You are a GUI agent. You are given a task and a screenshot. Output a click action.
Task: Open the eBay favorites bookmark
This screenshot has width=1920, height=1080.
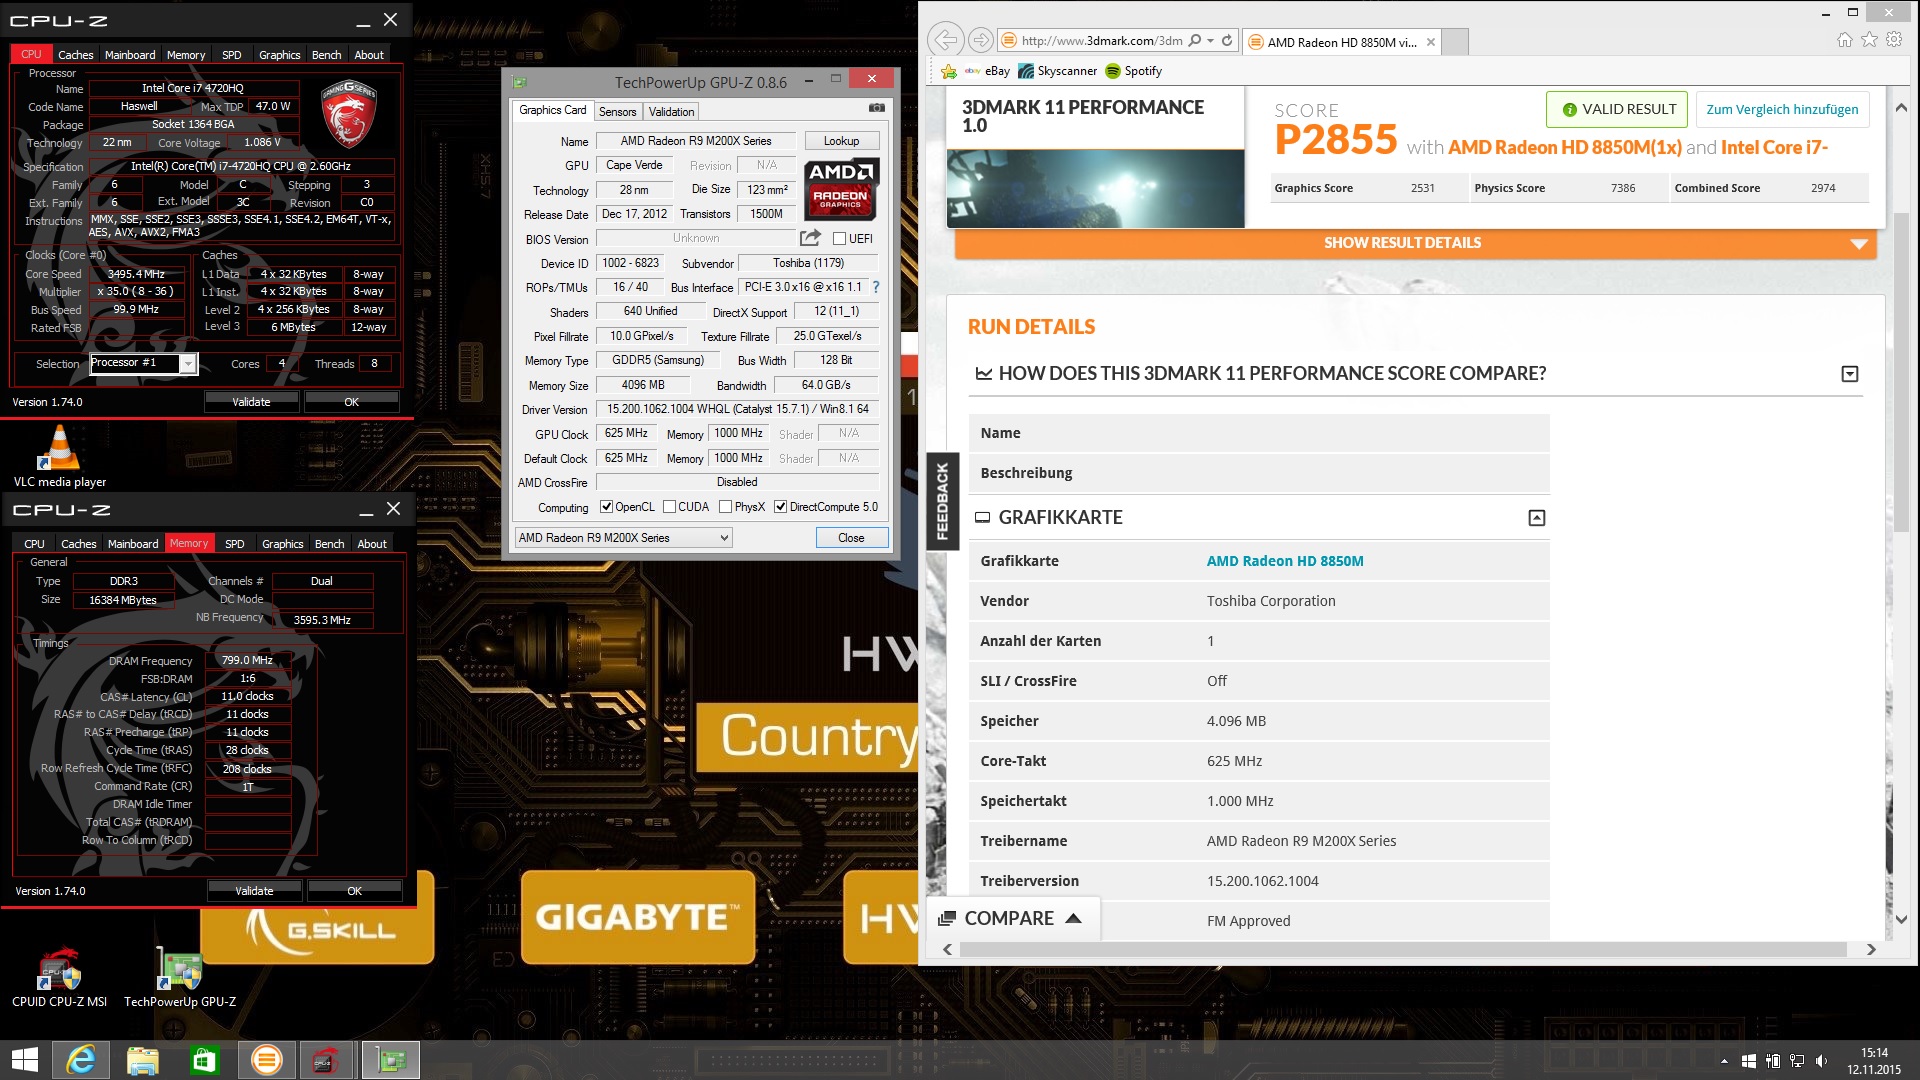tap(987, 71)
